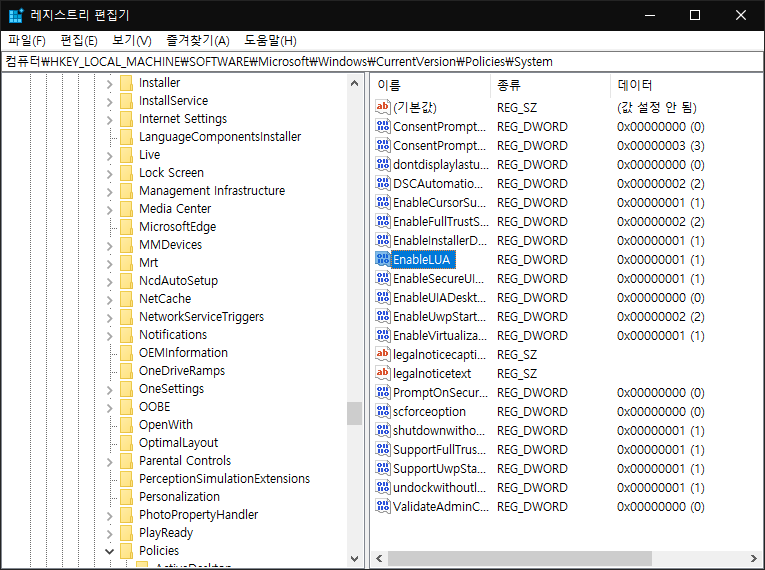
Task: Click the SupportFullTrus... value icon
Action: (382, 449)
